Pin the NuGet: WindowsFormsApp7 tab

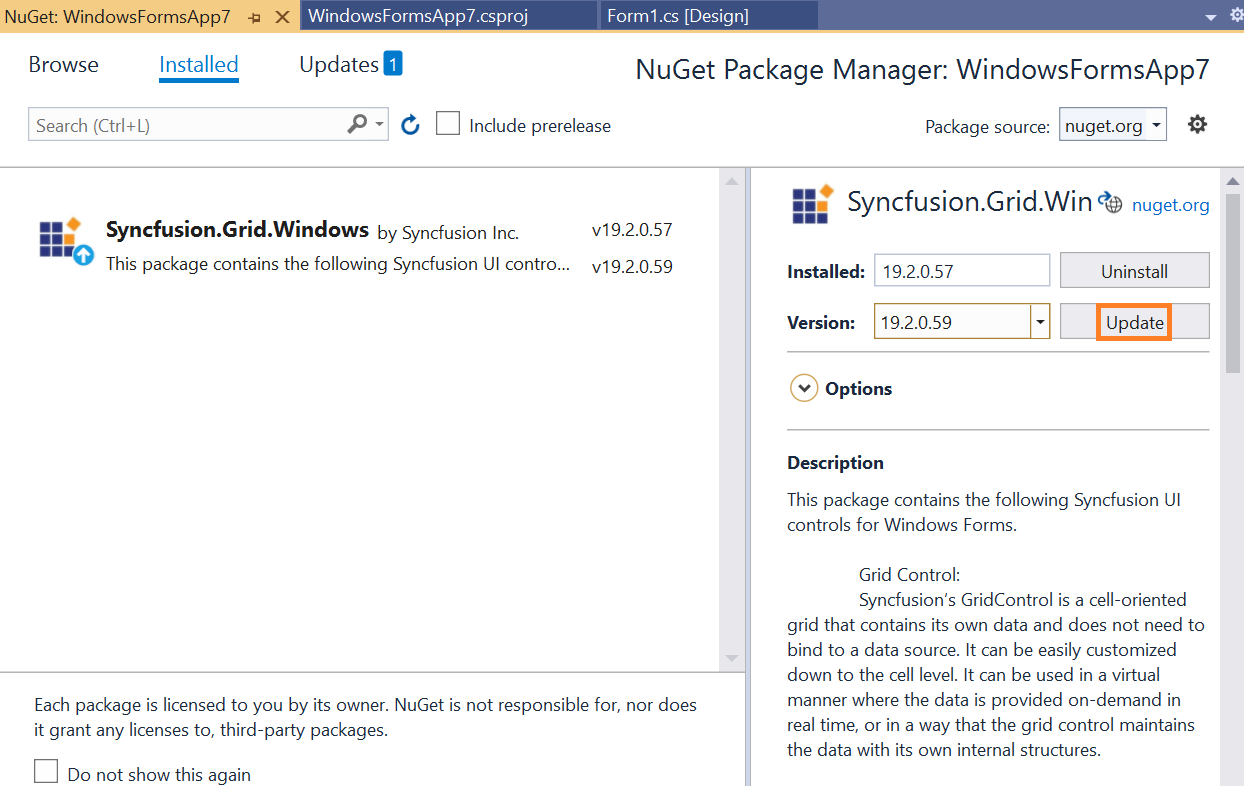(255, 18)
